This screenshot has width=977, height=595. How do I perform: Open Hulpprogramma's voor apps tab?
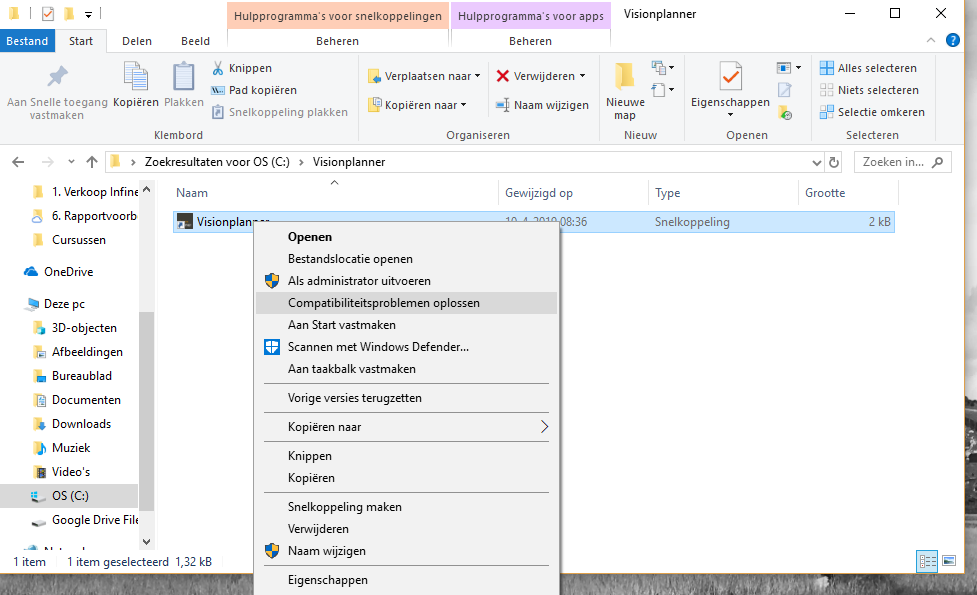coord(531,16)
